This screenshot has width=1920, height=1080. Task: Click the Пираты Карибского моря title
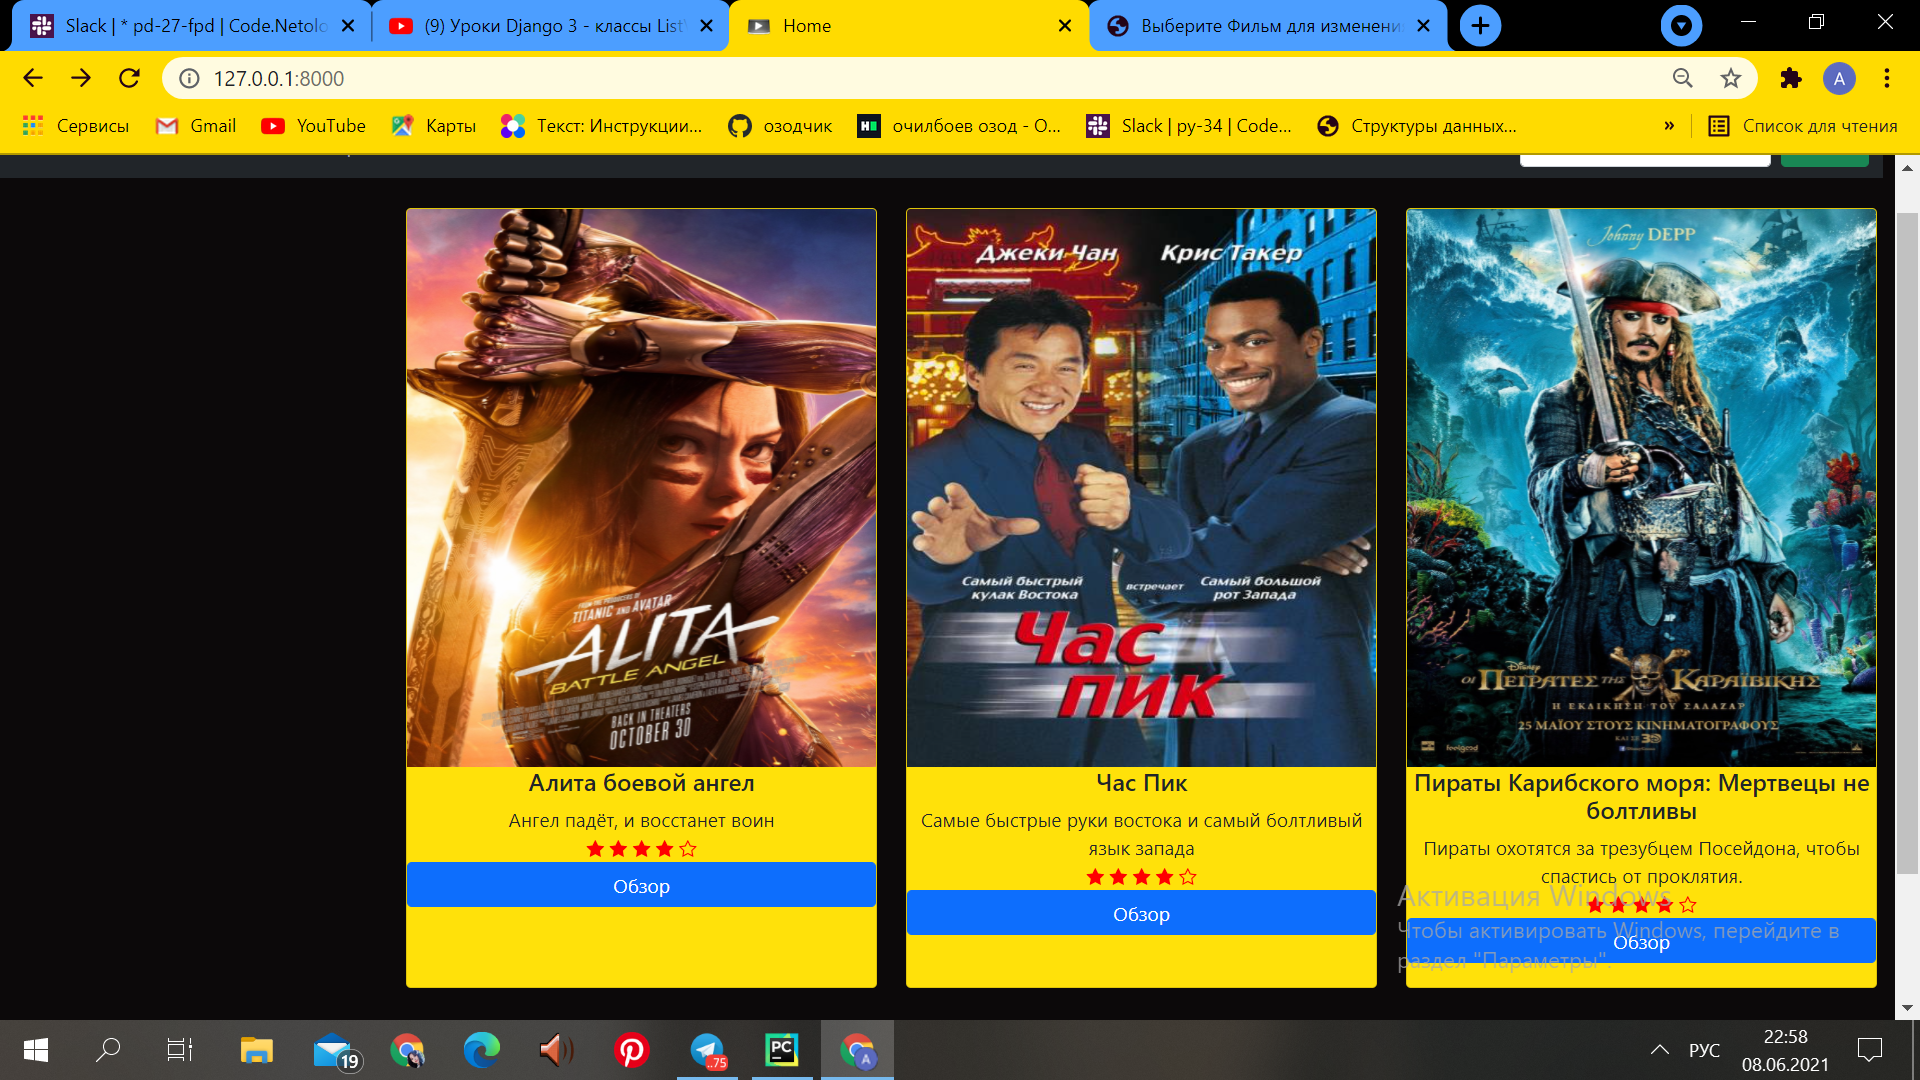pyautogui.click(x=1641, y=797)
